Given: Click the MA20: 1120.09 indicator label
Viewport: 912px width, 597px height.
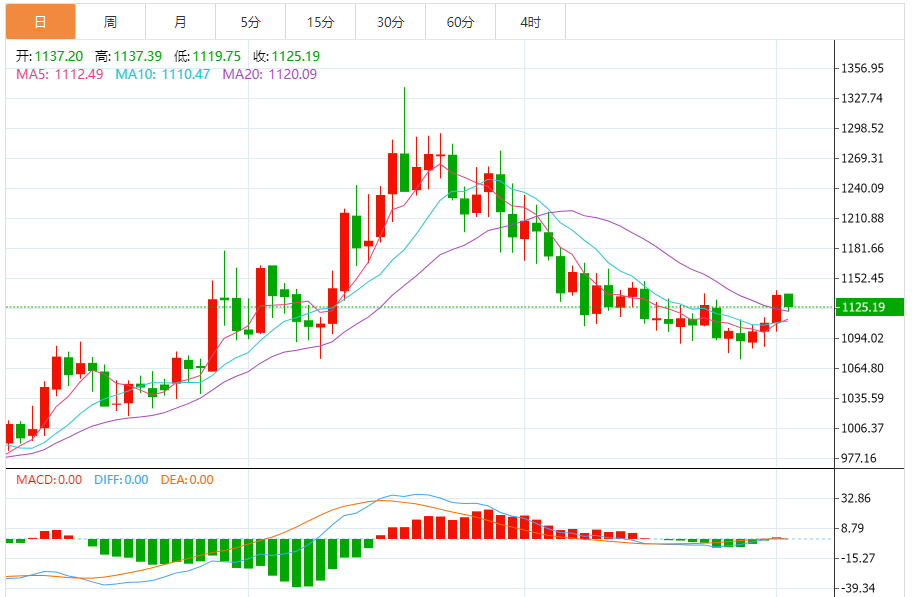Looking at the screenshot, I should point(269,74).
